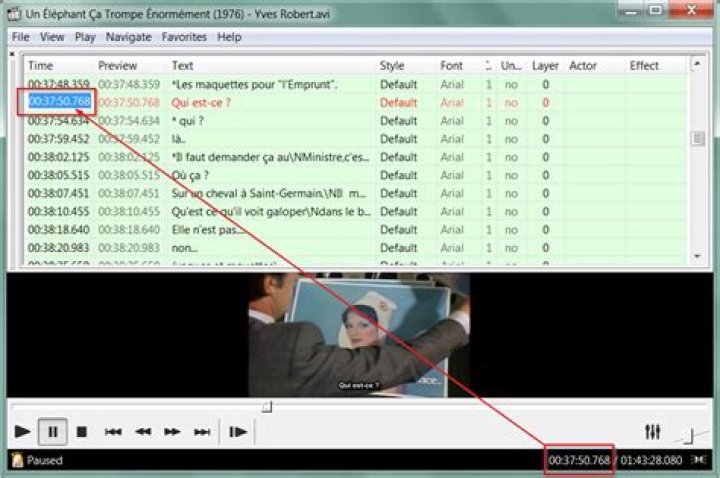Click time cell 00:38:02.125
720x478 pixels.
59,157
